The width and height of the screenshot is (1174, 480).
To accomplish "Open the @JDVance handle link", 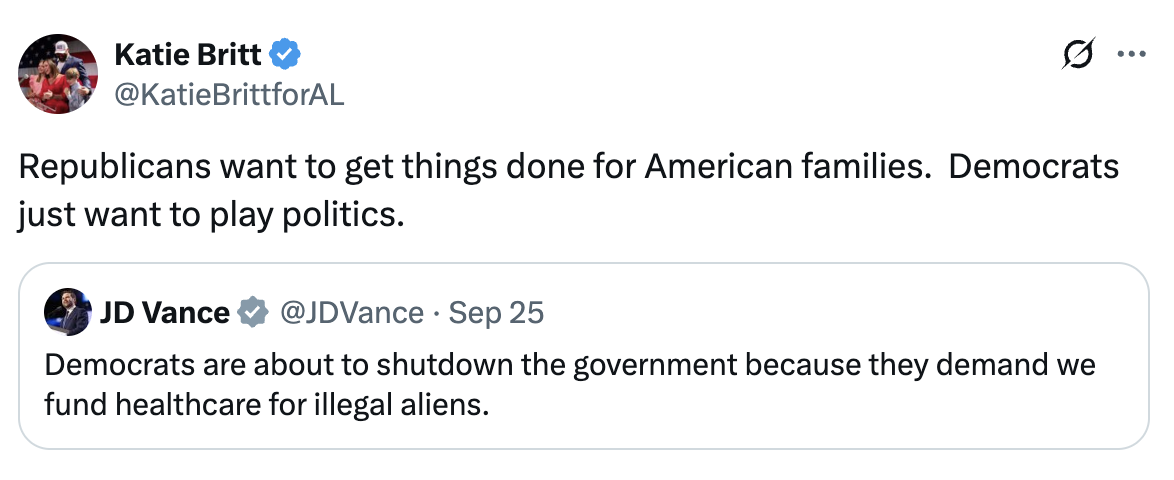I will (x=351, y=313).
